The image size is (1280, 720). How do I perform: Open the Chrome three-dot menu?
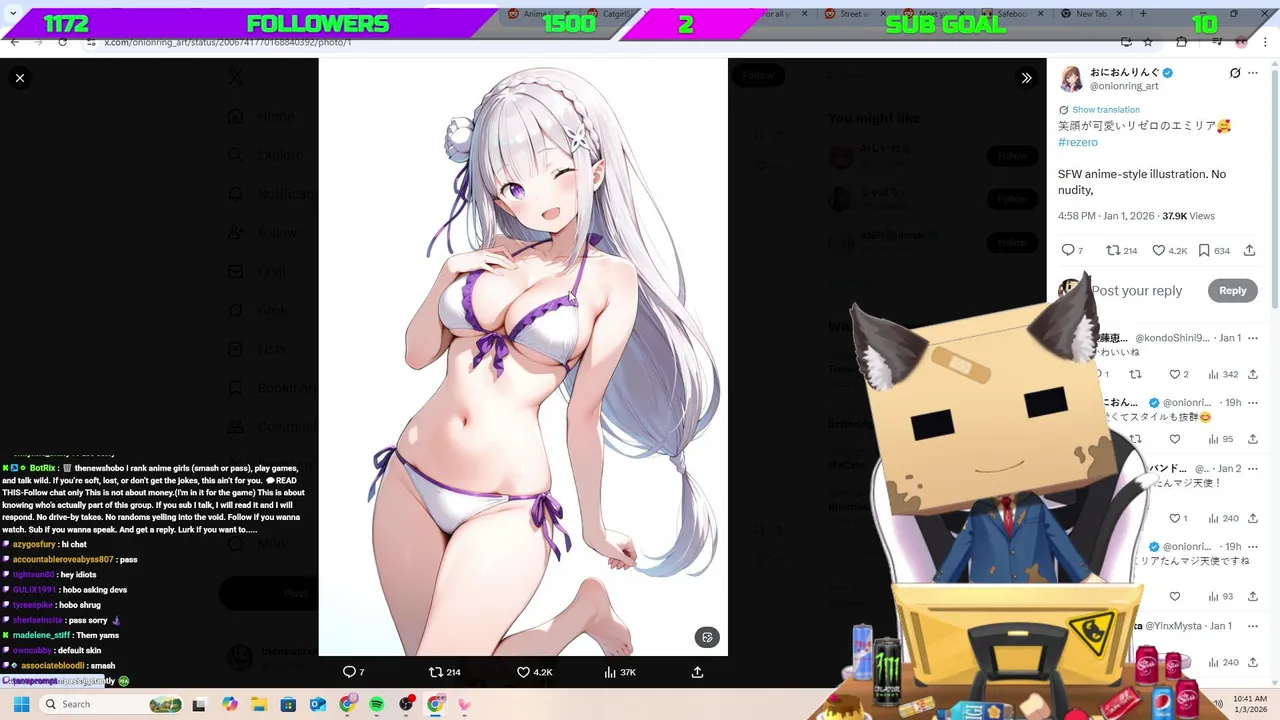pos(1266,42)
